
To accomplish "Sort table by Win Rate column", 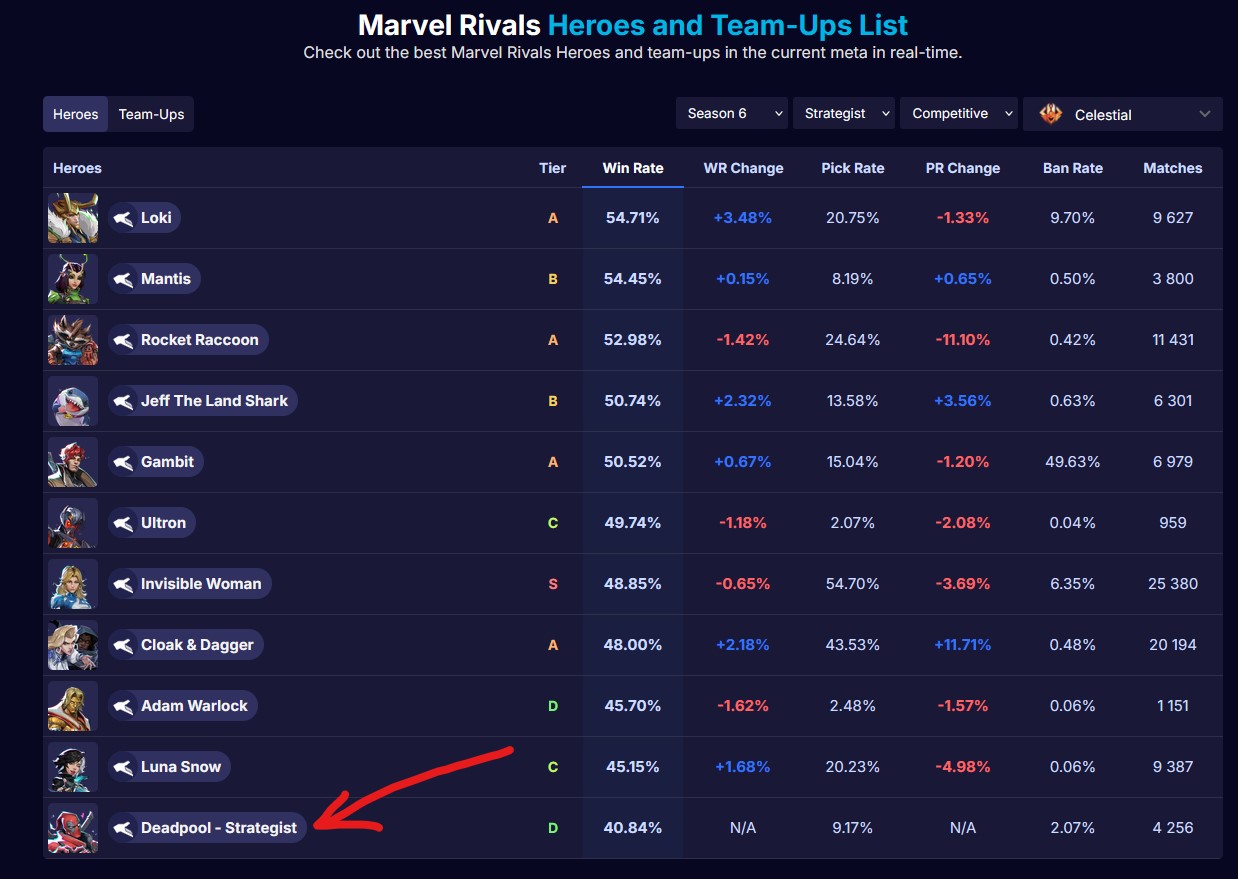I will tap(633, 168).
